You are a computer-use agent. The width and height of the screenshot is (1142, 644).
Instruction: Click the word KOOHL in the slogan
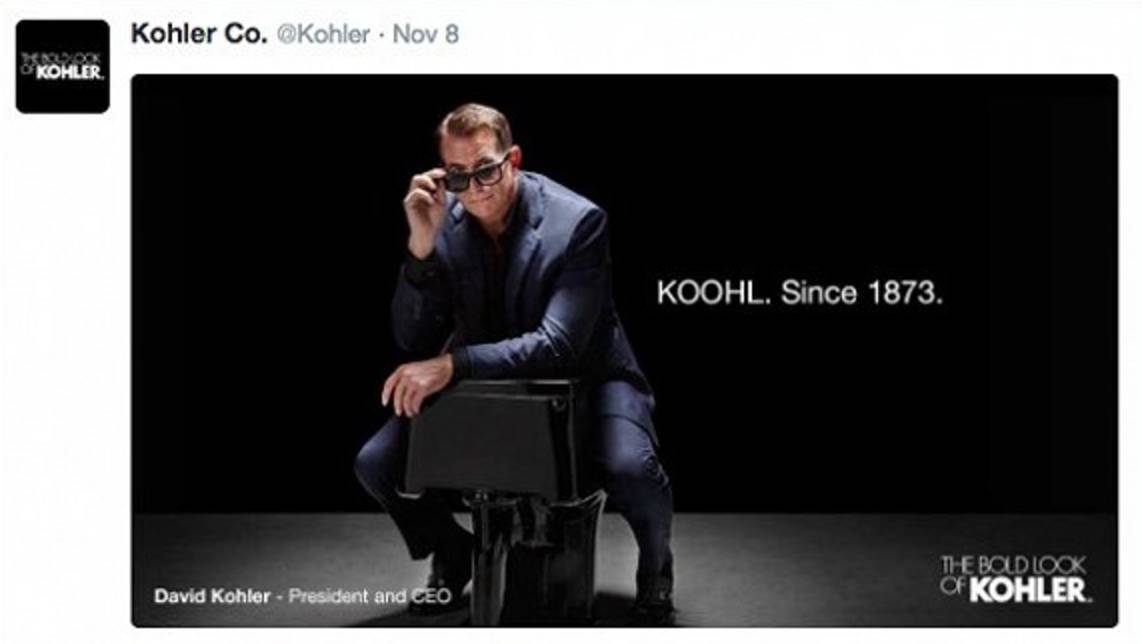(710, 293)
